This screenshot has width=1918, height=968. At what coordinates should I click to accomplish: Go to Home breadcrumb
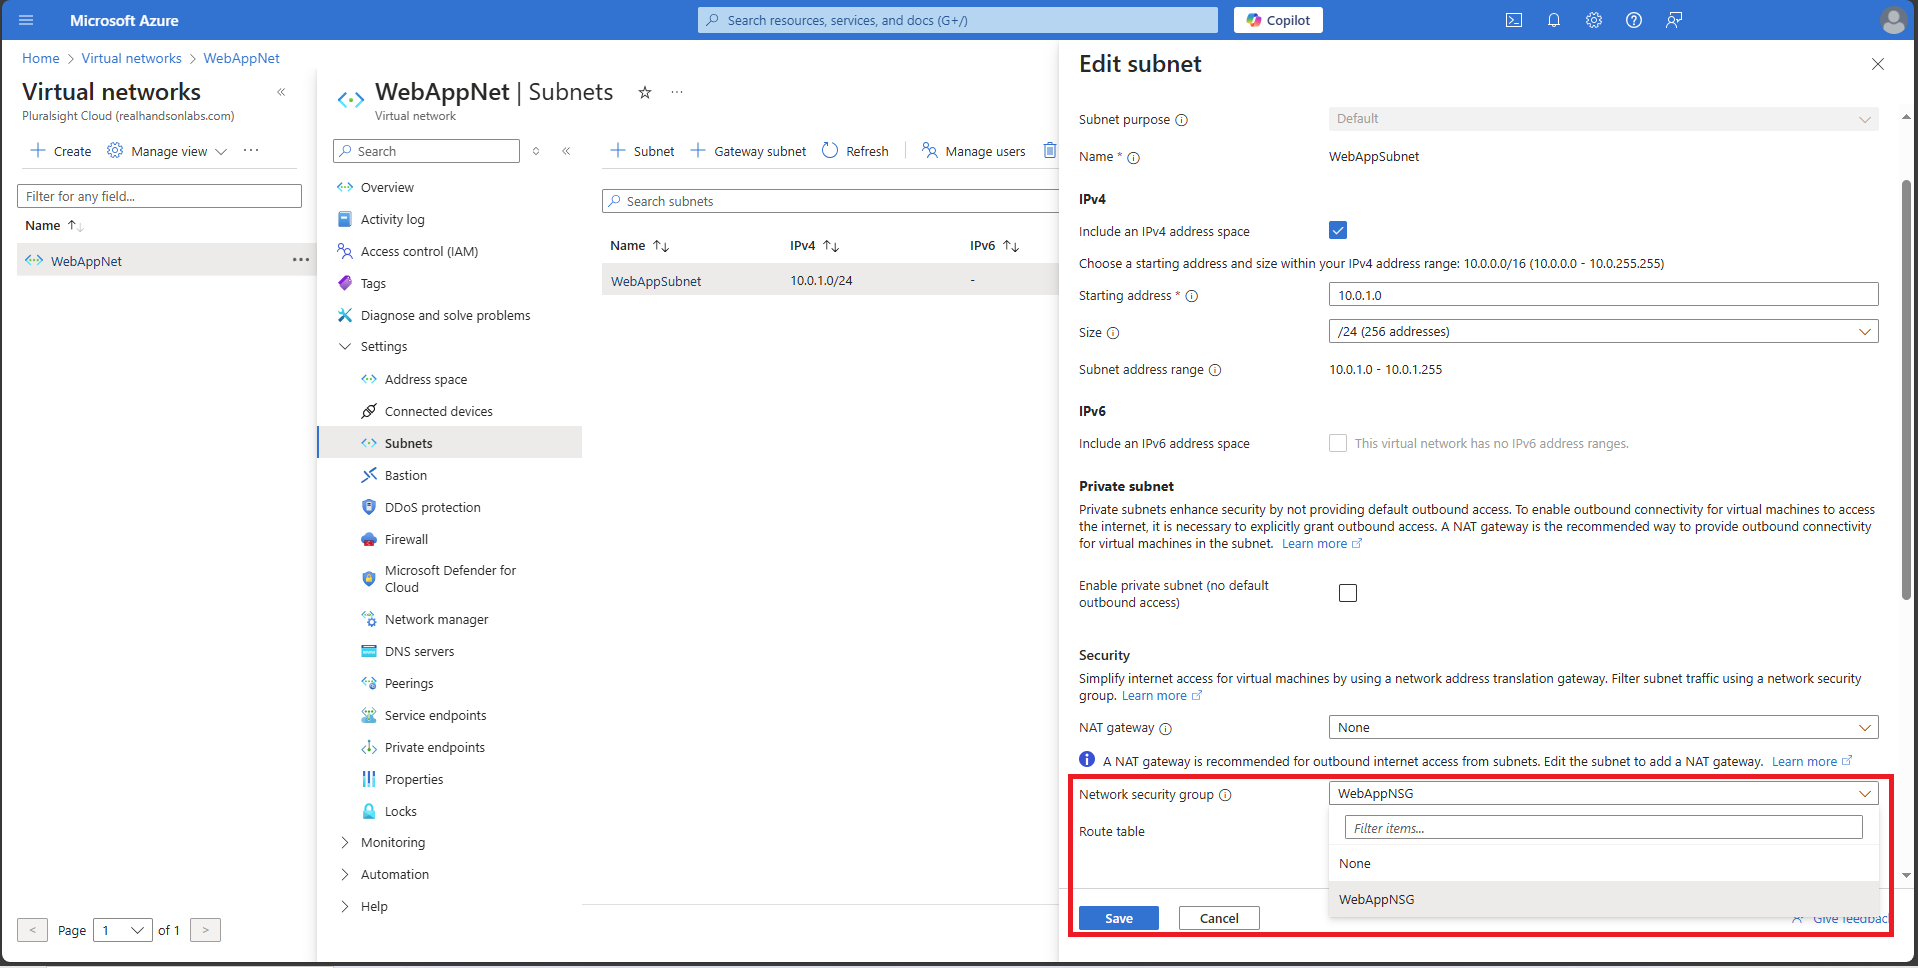tap(41, 58)
